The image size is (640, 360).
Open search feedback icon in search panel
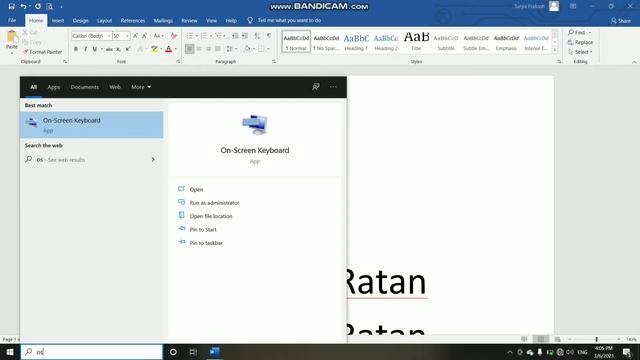(x=316, y=87)
